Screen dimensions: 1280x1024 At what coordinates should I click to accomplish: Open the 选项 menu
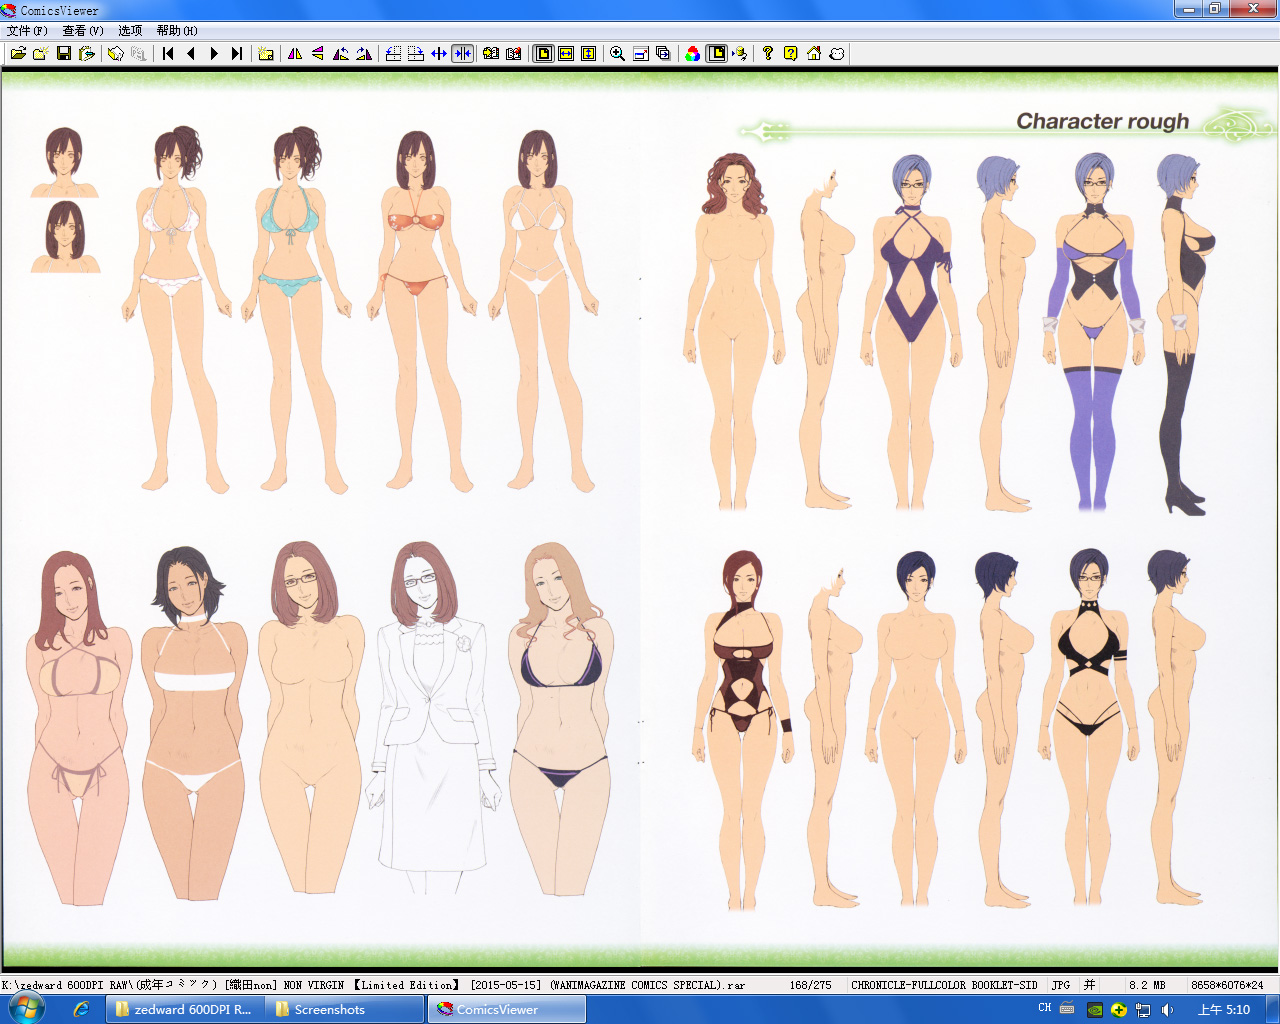coord(130,31)
